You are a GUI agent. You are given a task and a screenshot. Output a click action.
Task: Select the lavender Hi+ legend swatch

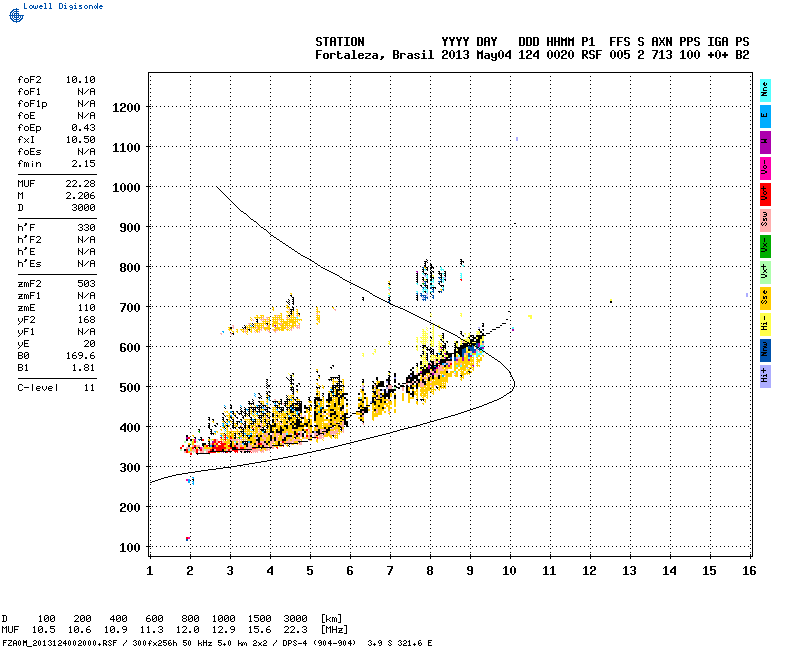tap(765, 377)
